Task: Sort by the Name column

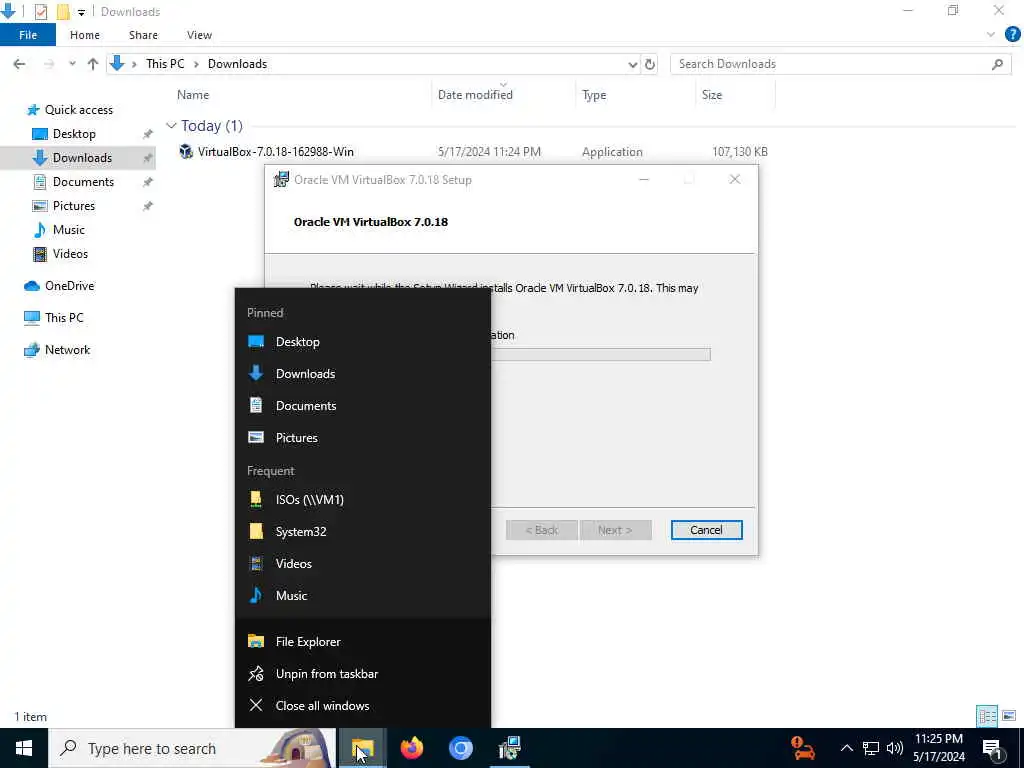Action: coord(193,95)
